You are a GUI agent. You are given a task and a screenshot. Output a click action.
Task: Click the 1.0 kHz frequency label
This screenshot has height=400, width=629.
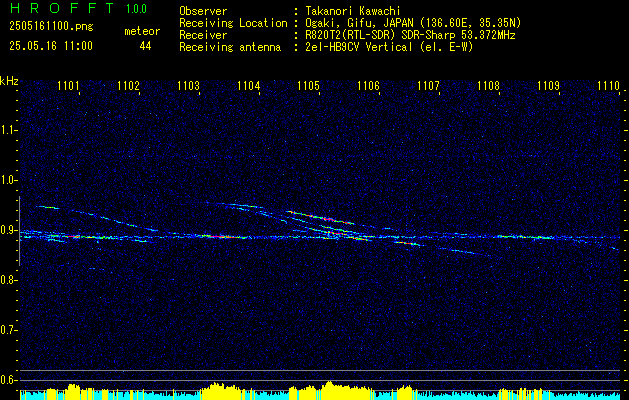8,180
